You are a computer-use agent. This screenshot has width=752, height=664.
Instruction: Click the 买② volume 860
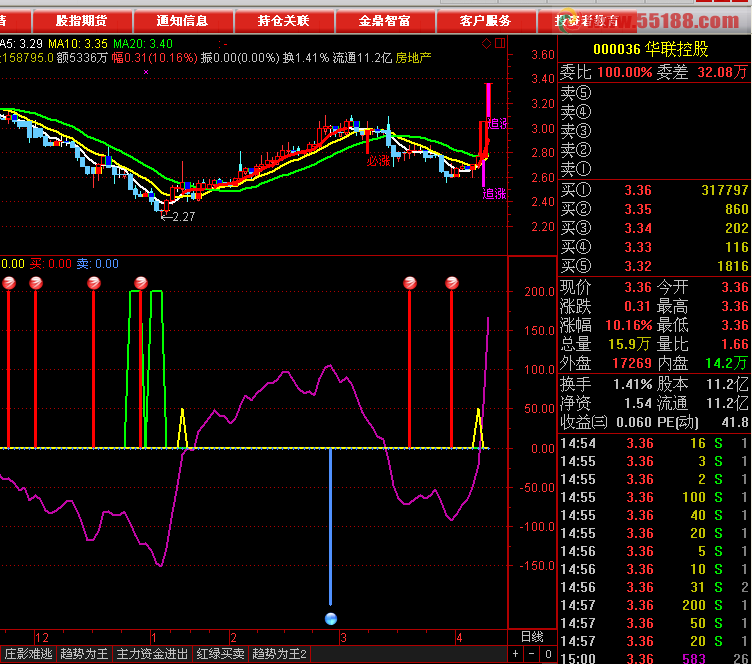[737, 209]
